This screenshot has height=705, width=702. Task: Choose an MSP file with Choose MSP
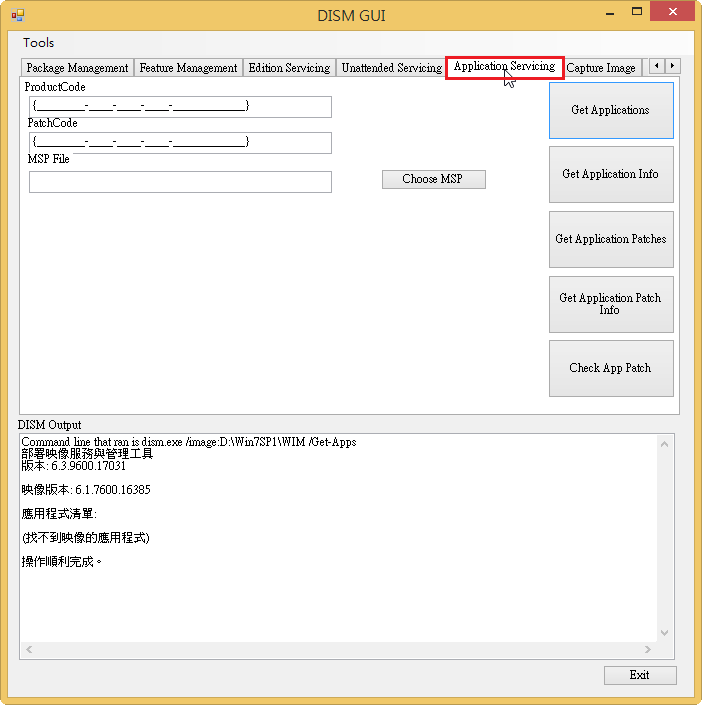[433, 179]
